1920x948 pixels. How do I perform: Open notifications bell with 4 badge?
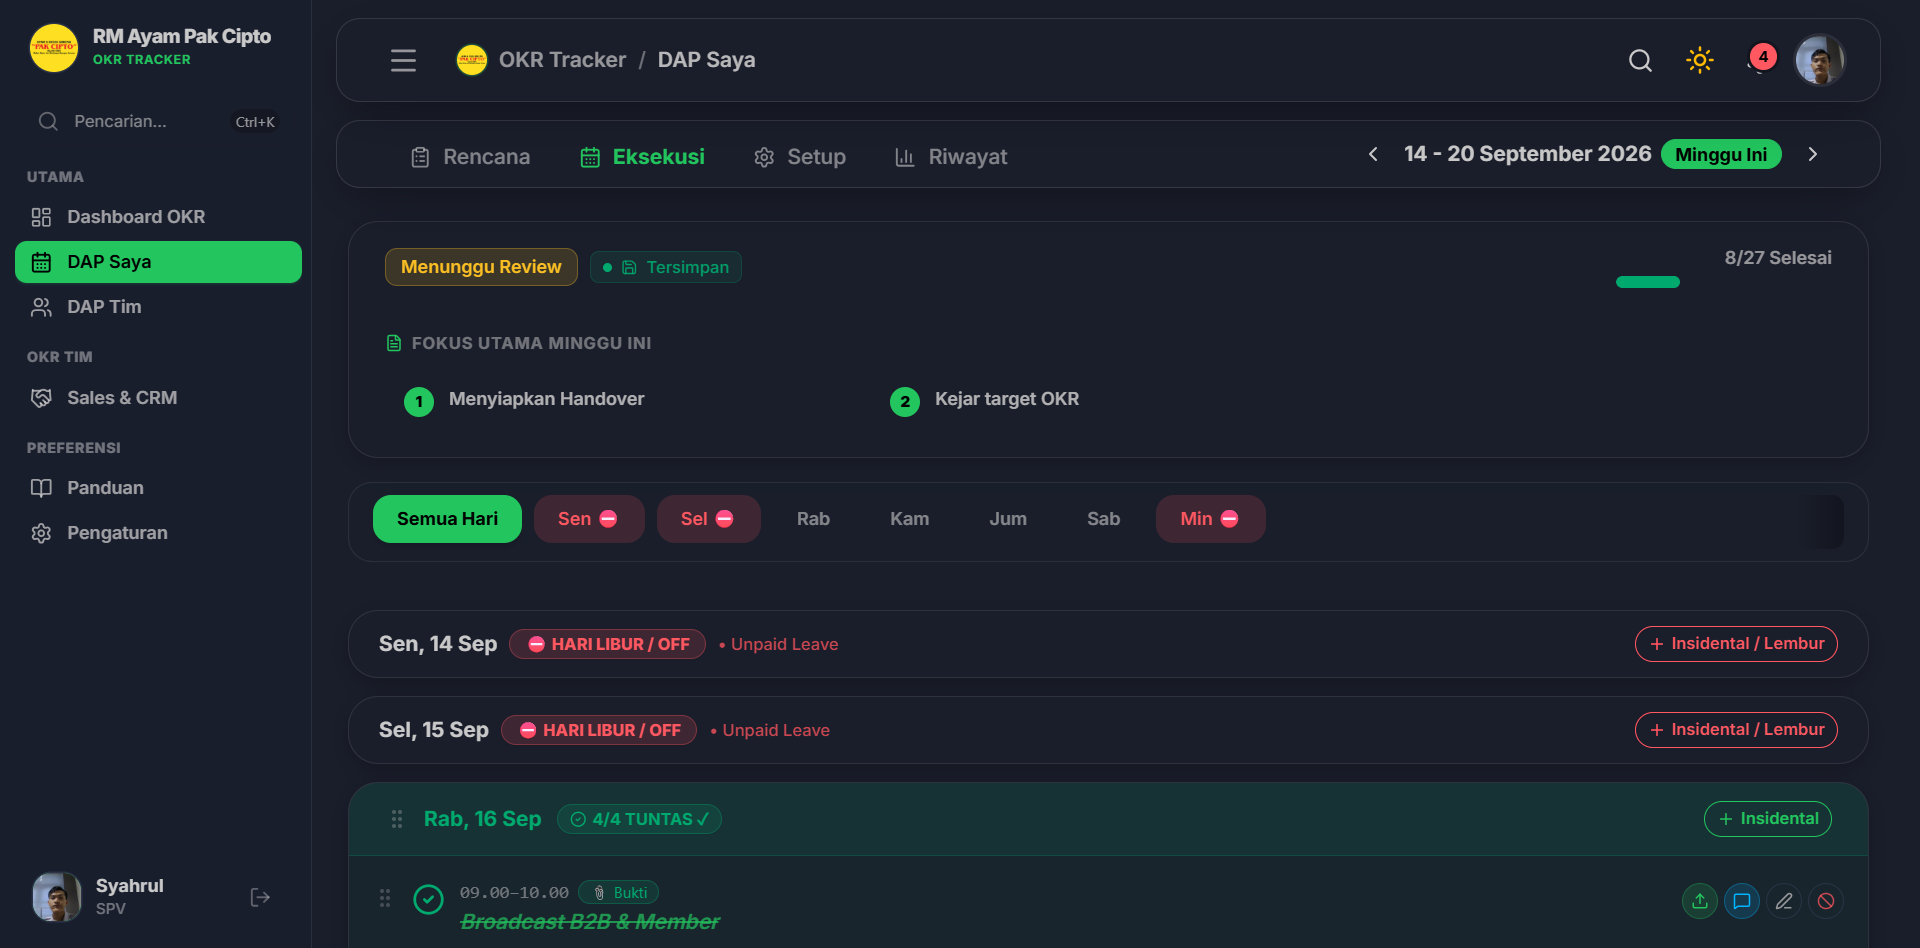click(x=1760, y=60)
